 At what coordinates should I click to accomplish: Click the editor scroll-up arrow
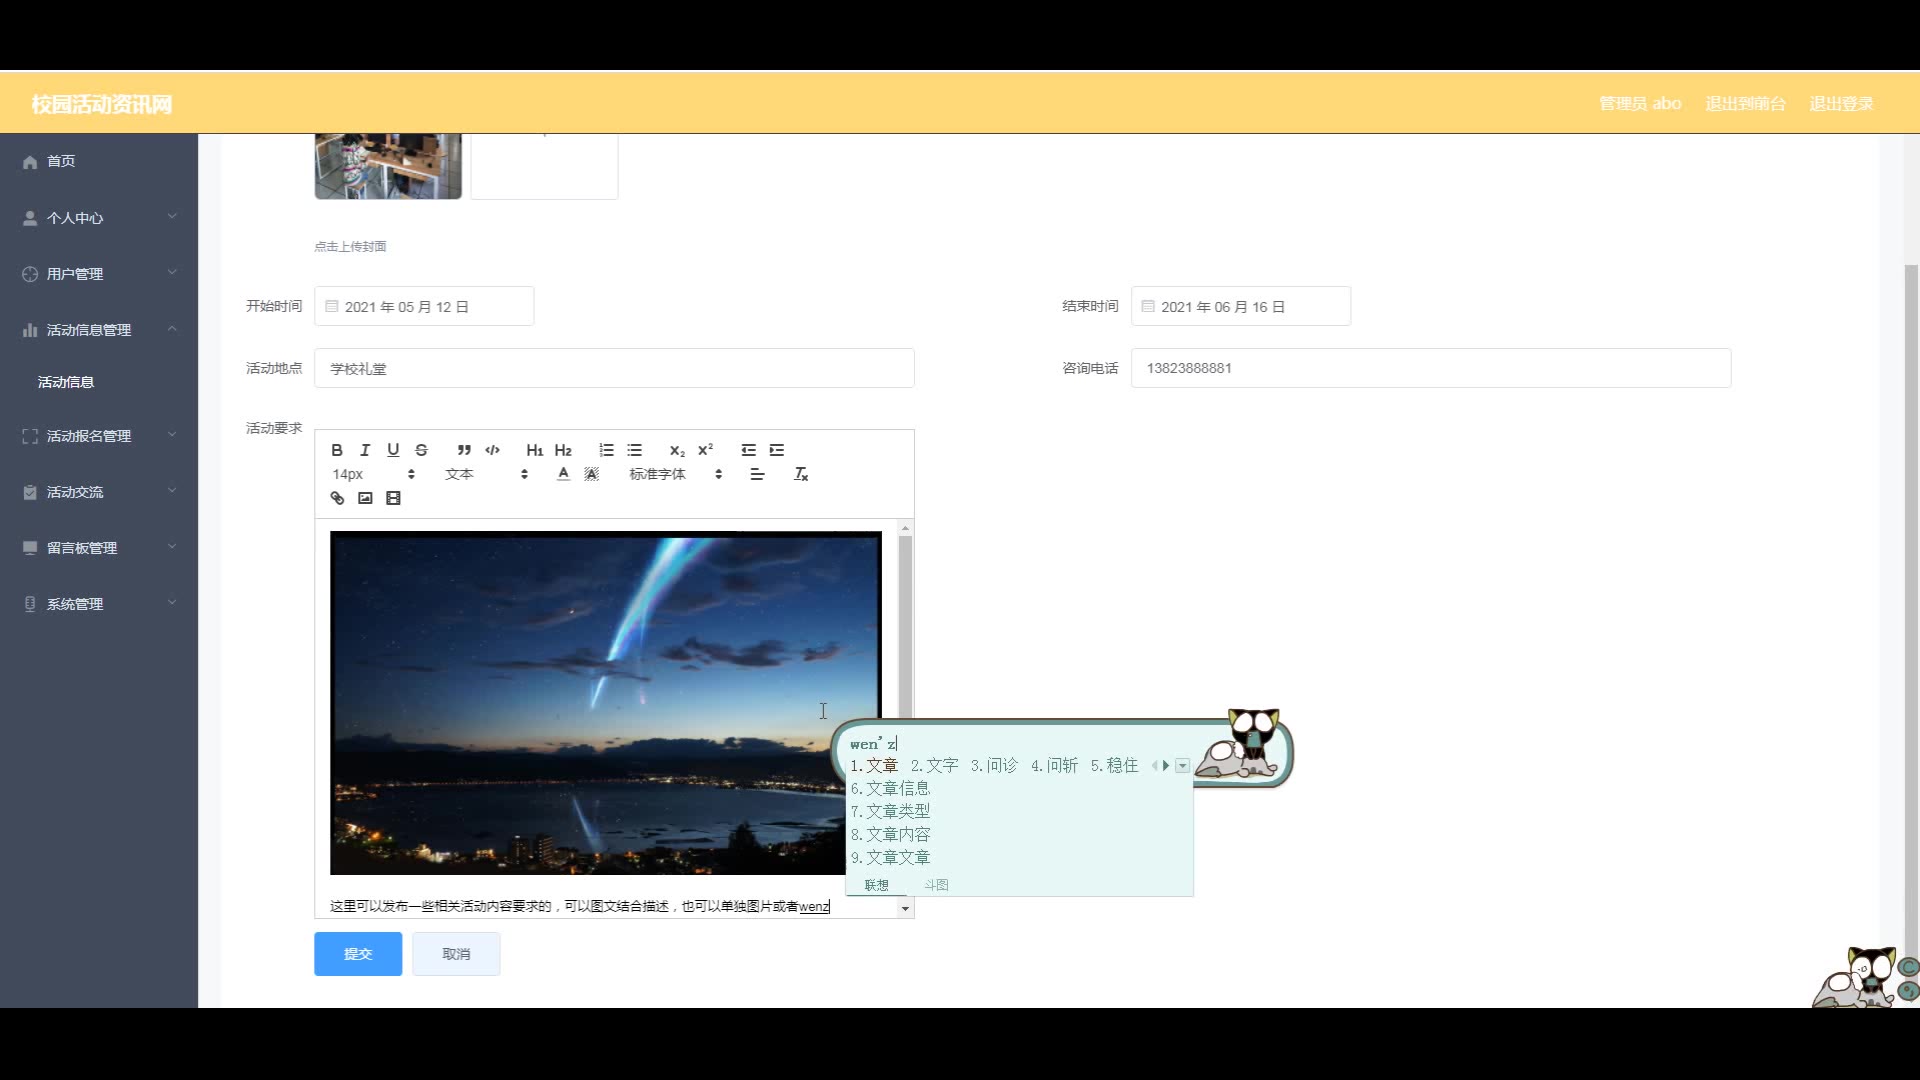tap(905, 528)
